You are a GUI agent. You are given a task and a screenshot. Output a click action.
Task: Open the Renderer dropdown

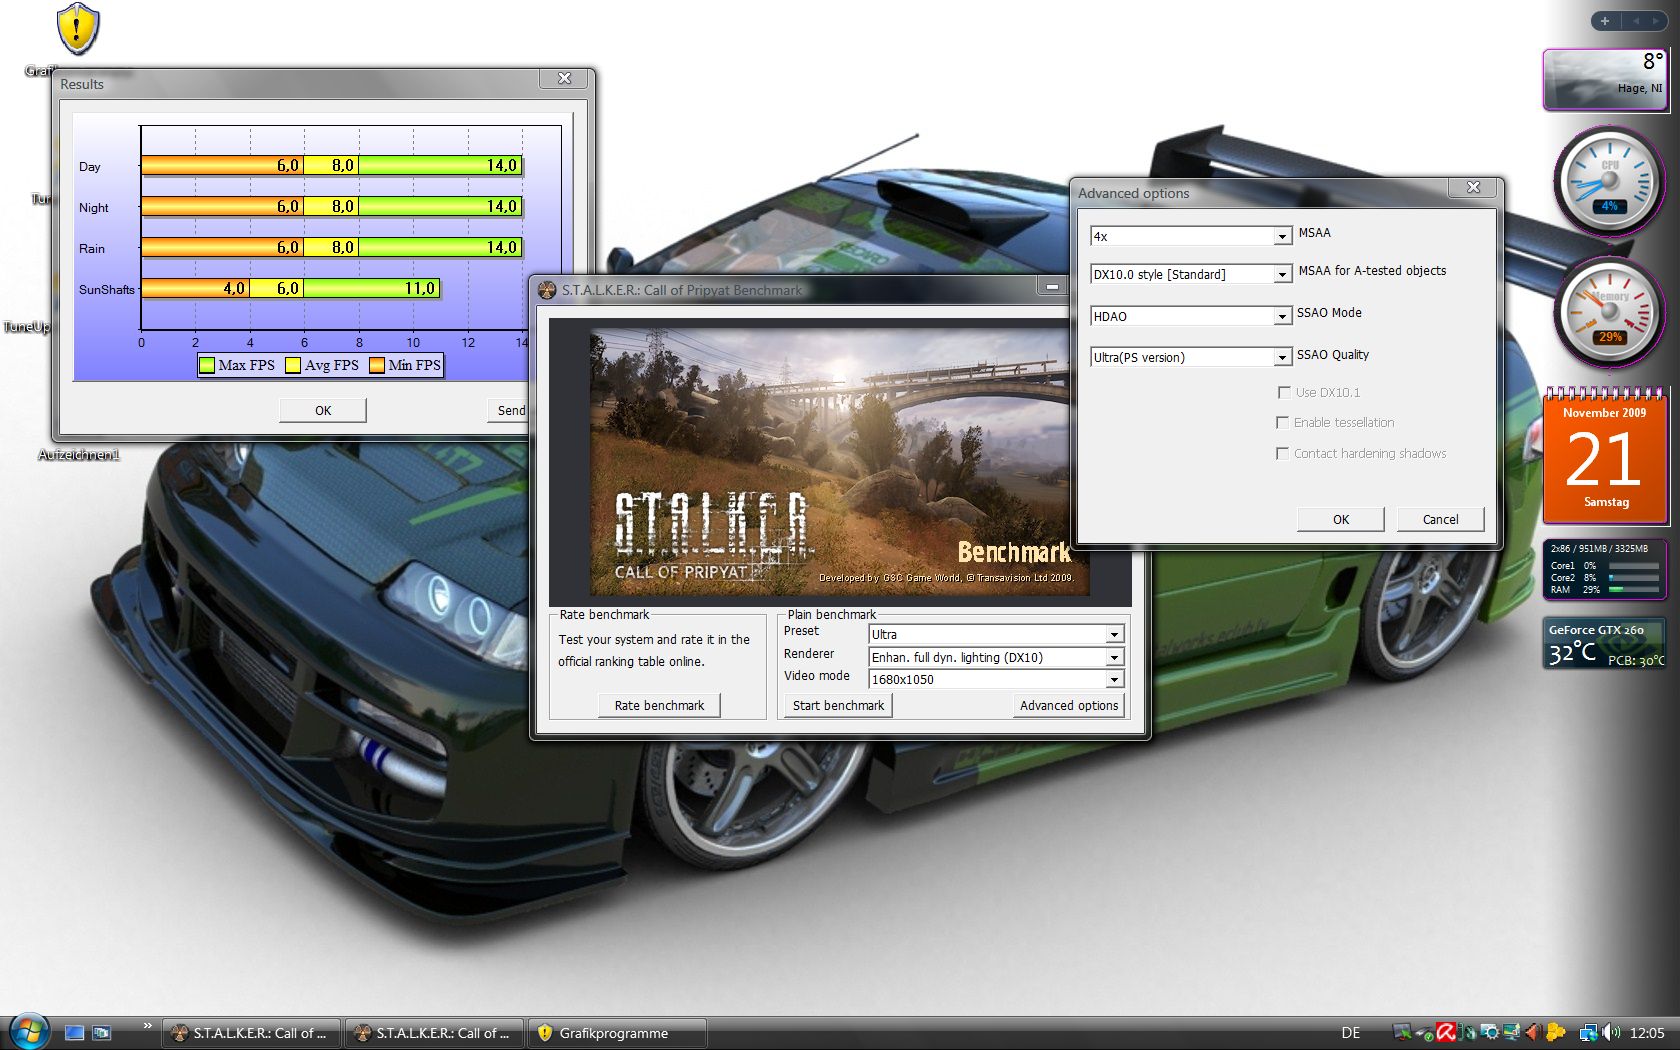[x=996, y=657]
